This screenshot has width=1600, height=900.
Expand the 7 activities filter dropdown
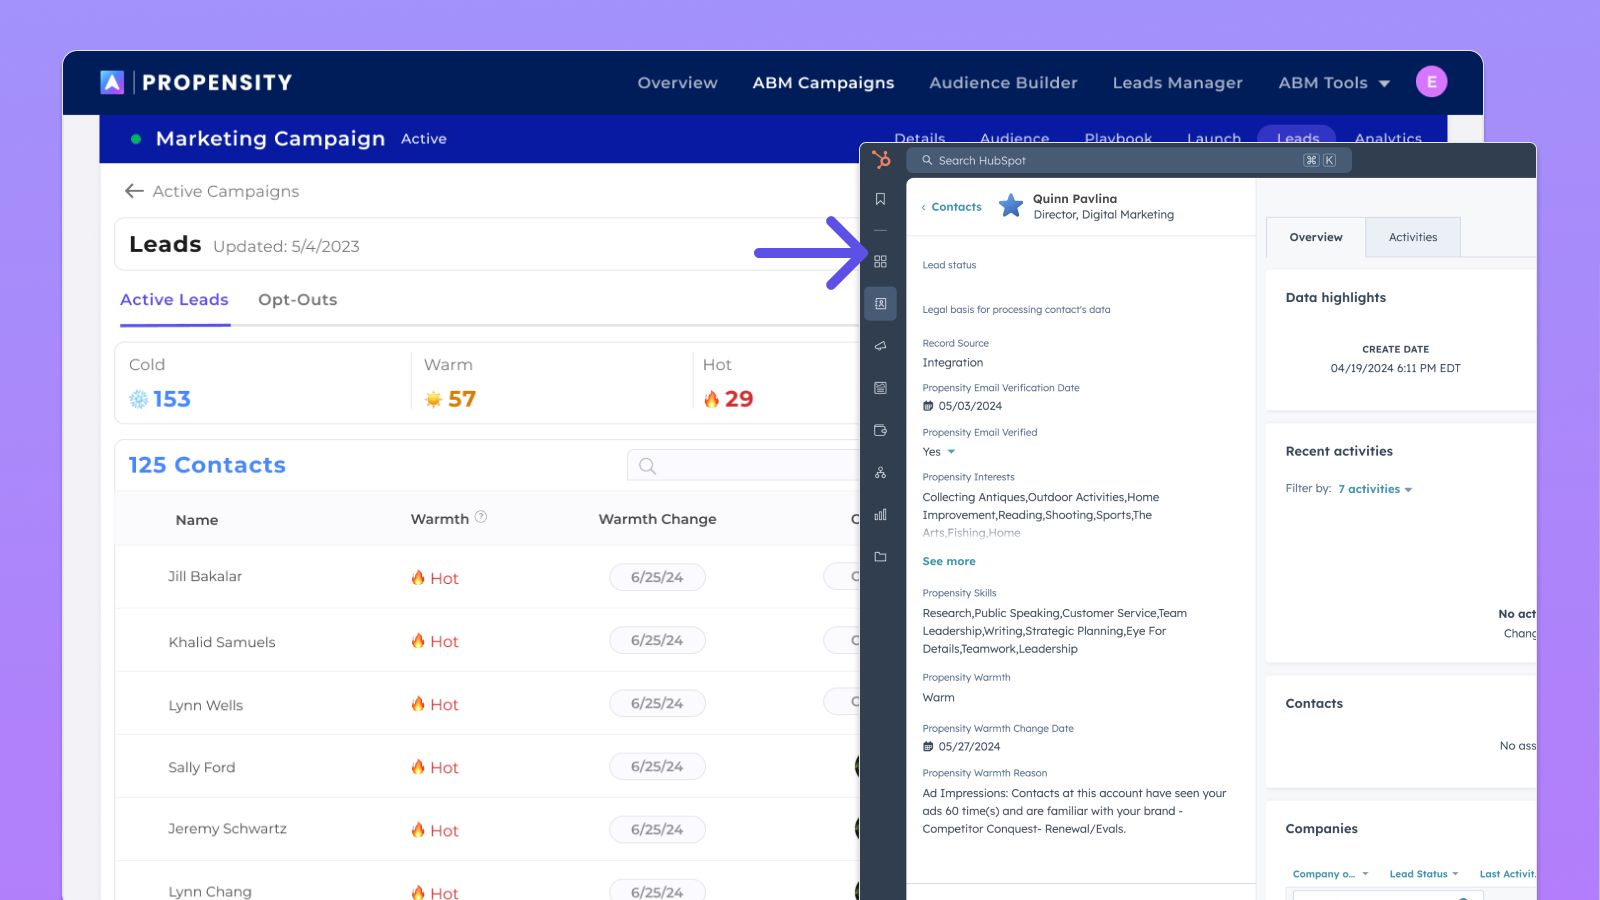(x=1375, y=489)
